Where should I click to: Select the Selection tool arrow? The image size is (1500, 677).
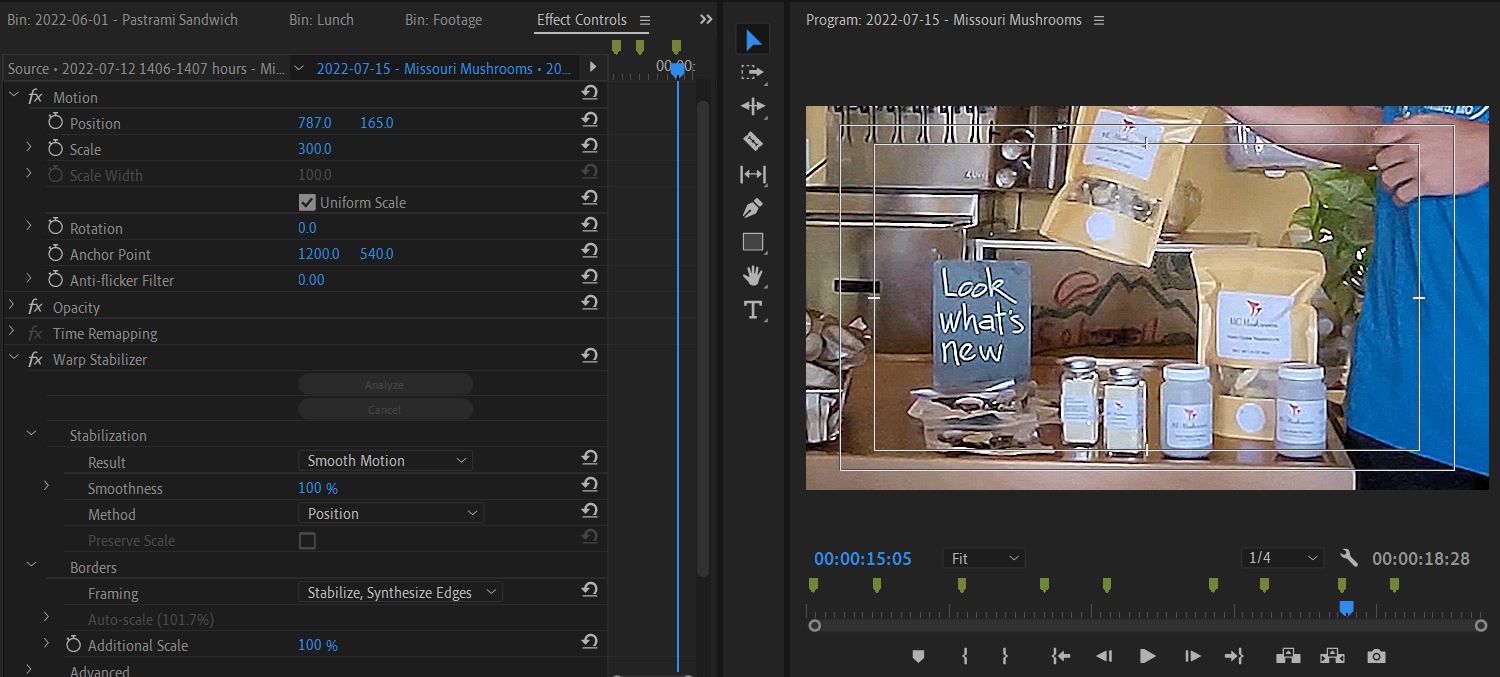point(753,40)
